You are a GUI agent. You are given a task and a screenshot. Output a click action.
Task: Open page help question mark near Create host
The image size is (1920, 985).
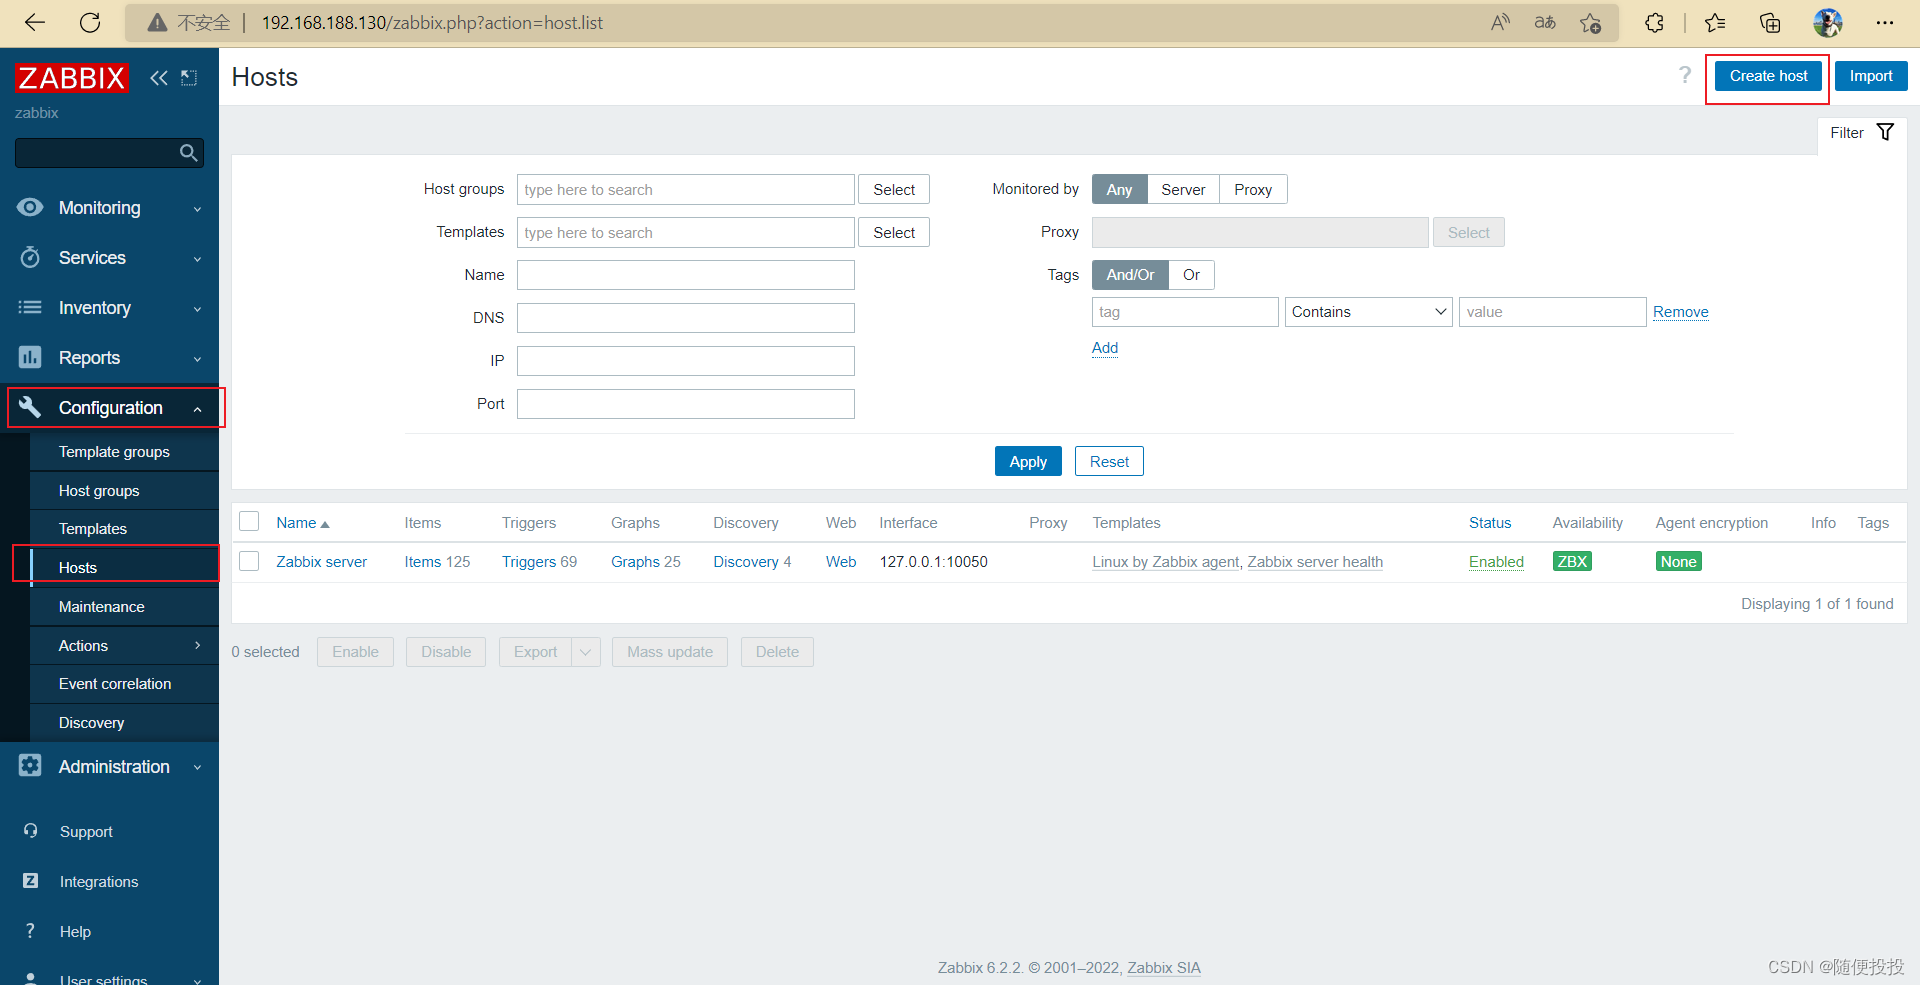(x=1685, y=75)
